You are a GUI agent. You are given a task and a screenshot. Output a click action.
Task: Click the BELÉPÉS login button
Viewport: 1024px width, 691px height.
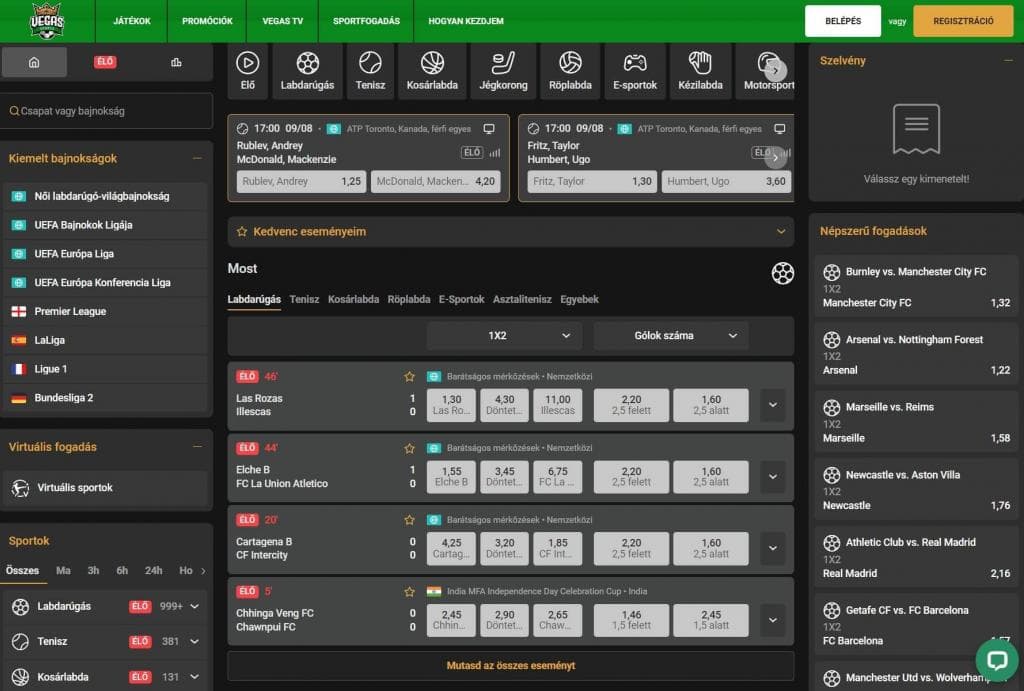(842, 21)
